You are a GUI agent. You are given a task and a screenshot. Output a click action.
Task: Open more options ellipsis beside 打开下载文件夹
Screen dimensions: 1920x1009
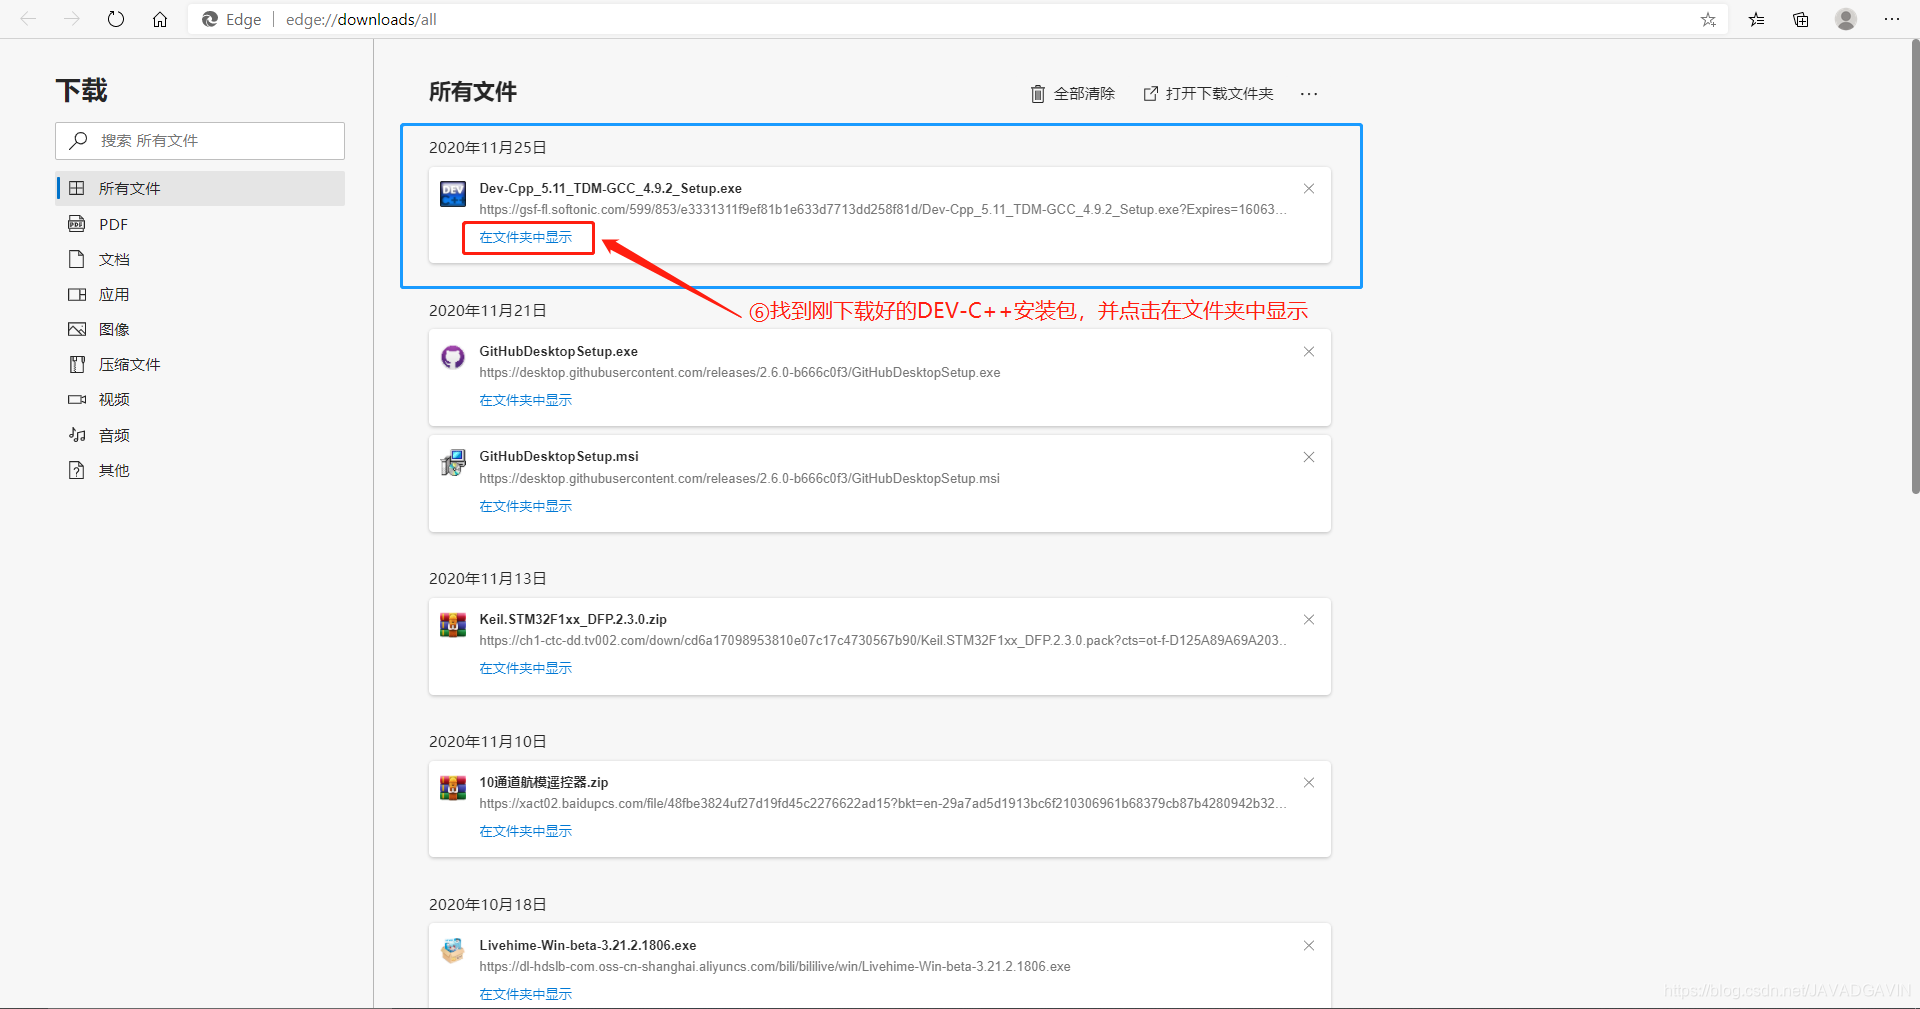[1309, 93]
